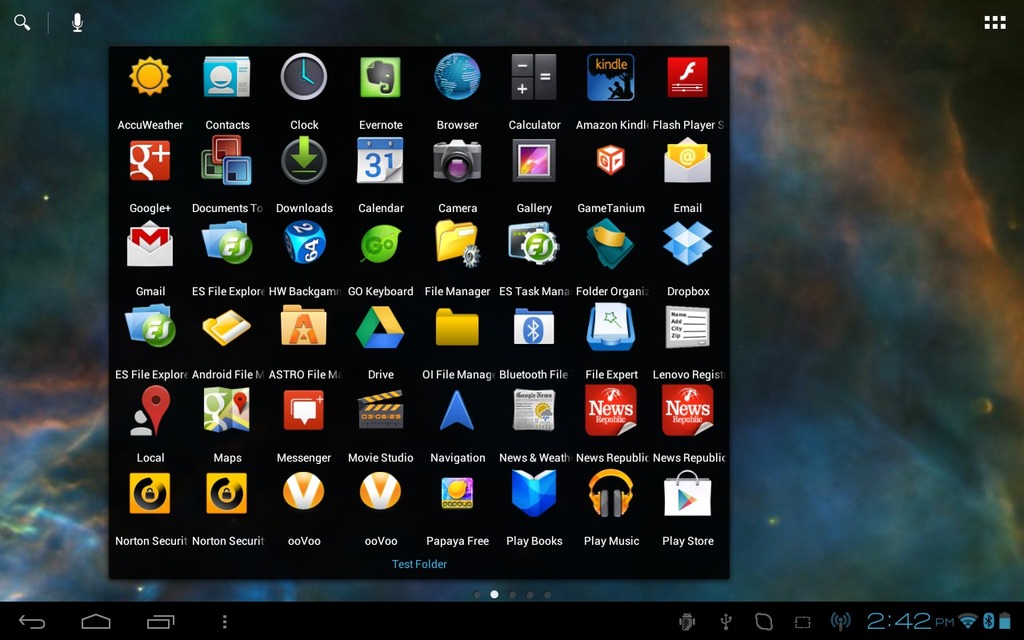Tap the clock showing 2:42 PM

[910, 620]
